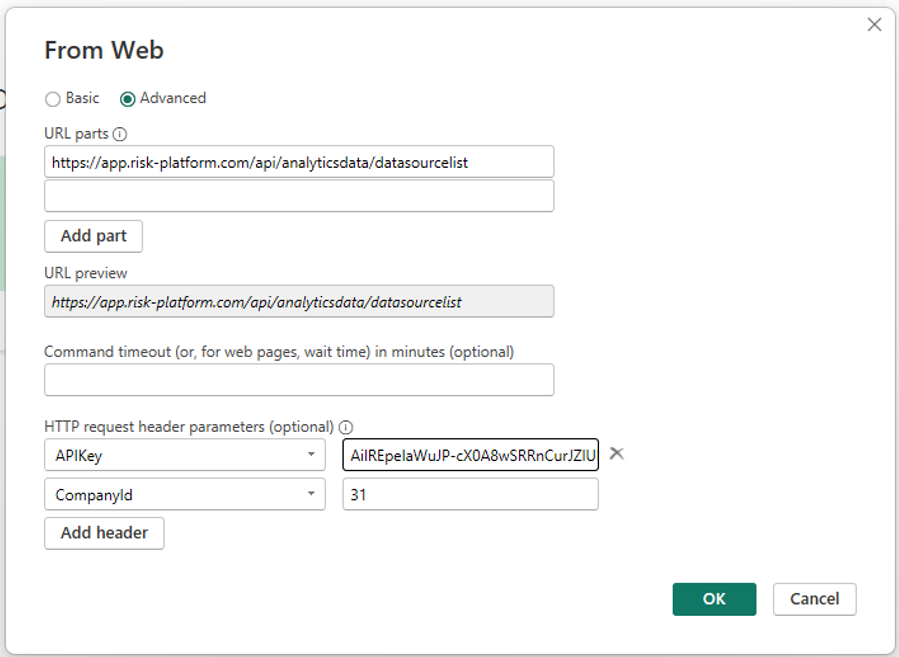Click the Add part button

(93, 236)
